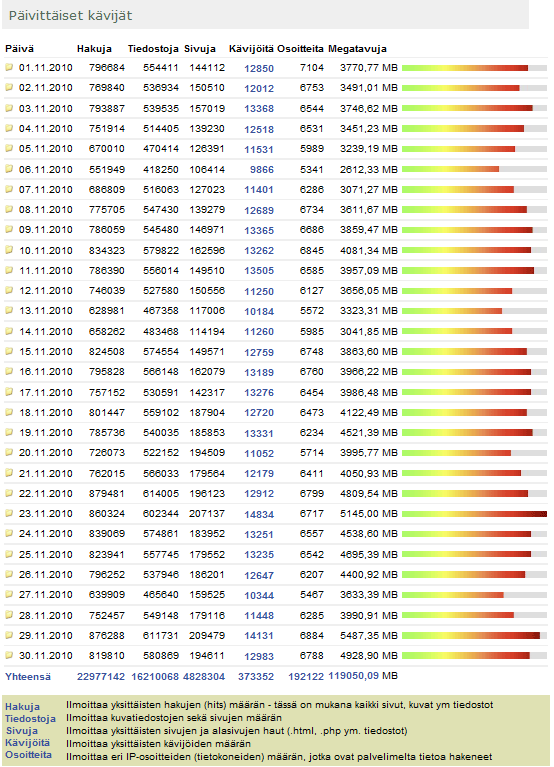Click the visitors link 9866
Screen dimensions: 554x767
pyautogui.click(x=262, y=170)
